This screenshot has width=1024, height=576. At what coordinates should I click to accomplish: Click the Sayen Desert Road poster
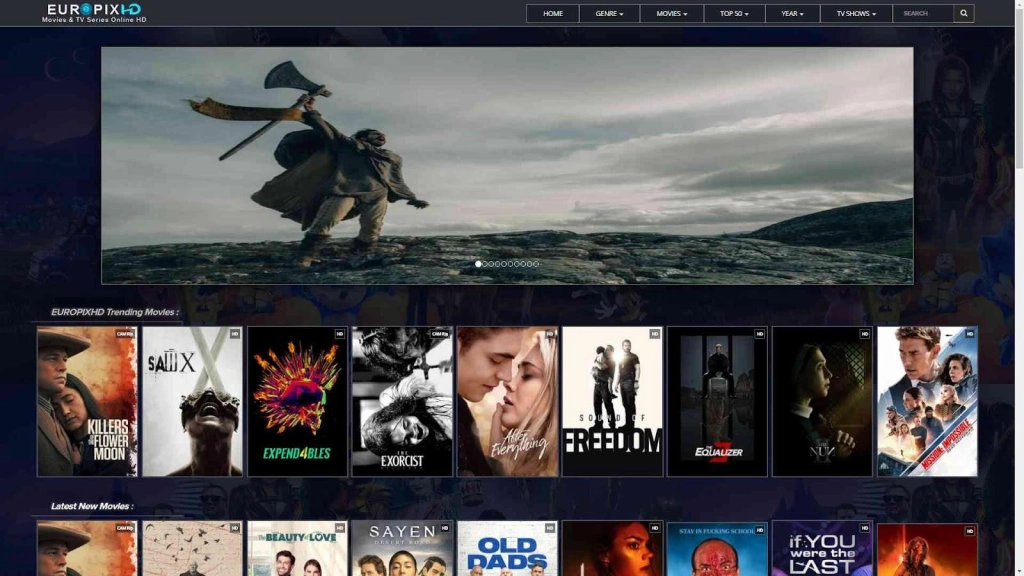pyautogui.click(x=403, y=549)
